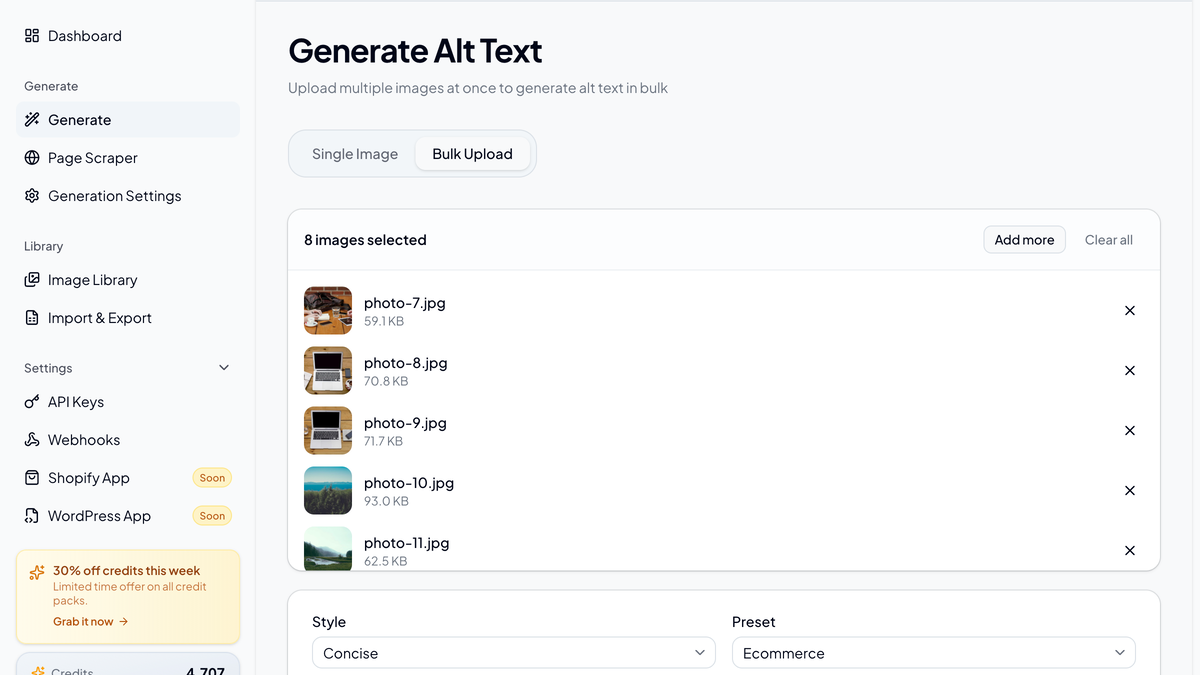Screen dimensions: 1200x675
Task: Navigate to Image Library
Action: [128, 280]
